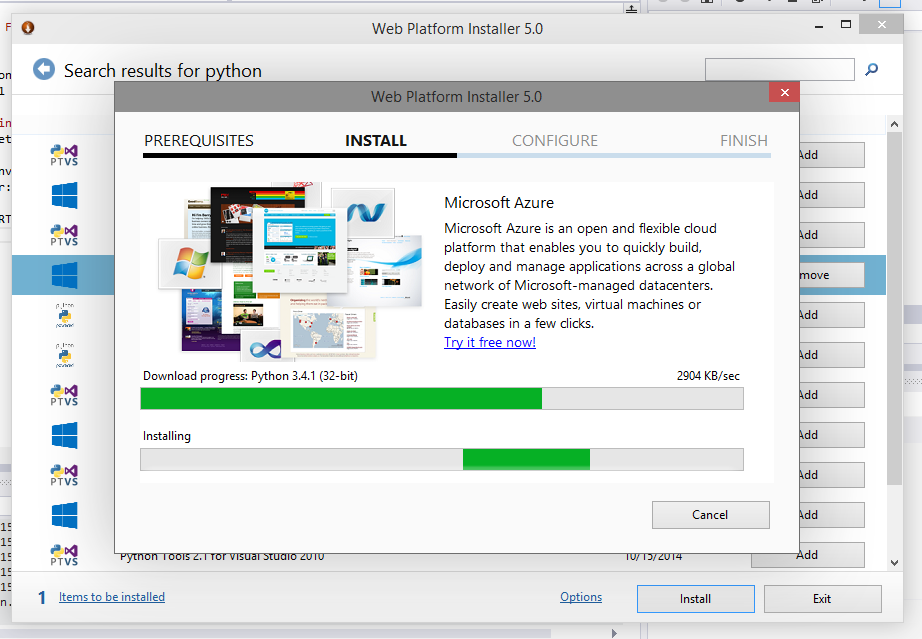Click the '2904 KB/sec' download speed
The height and width of the screenshot is (639, 922).
[708, 376]
